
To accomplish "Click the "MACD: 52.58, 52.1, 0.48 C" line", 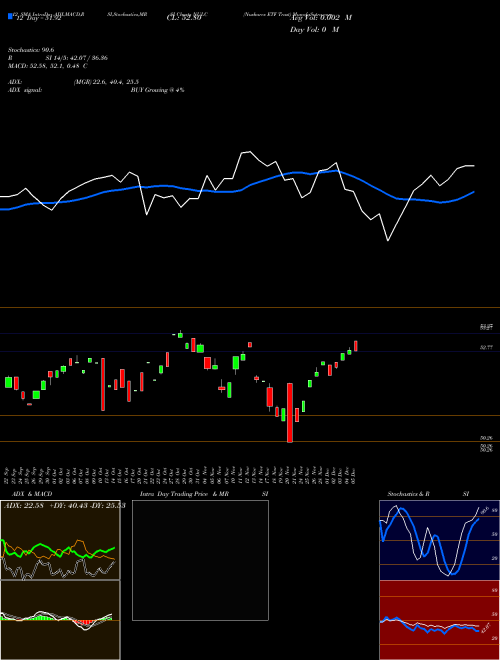I will [48, 66].
